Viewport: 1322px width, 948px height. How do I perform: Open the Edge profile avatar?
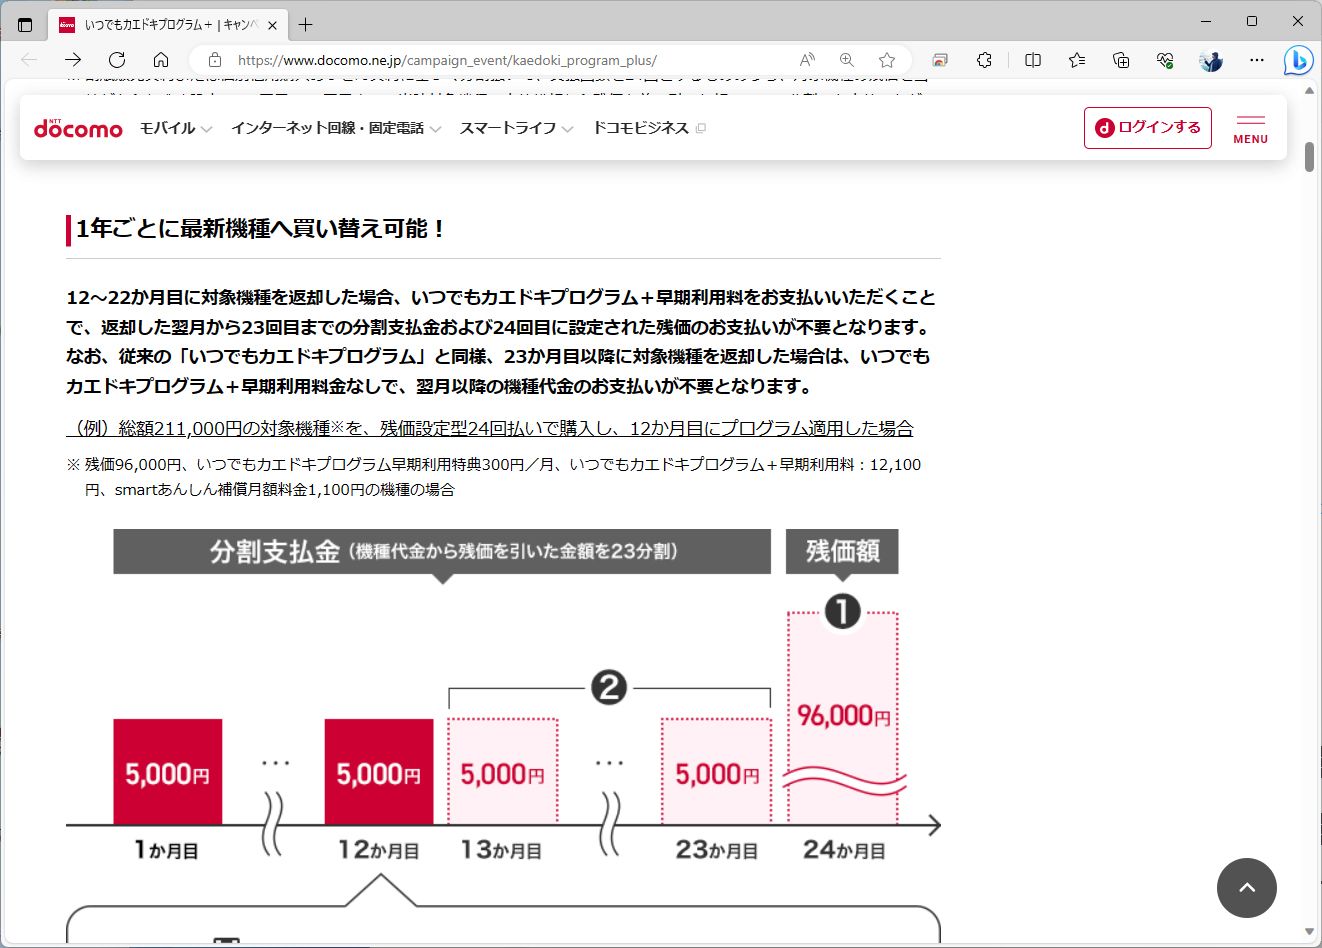pos(1210,61)
